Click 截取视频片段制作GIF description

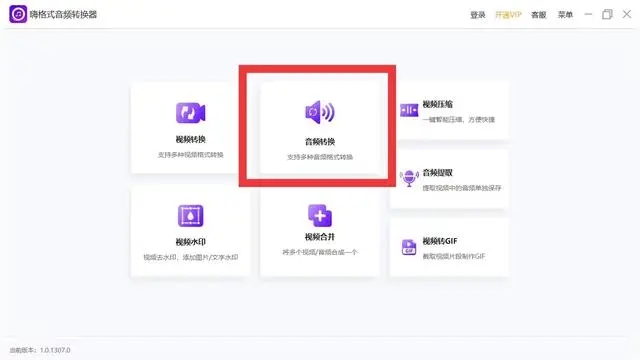454,256
